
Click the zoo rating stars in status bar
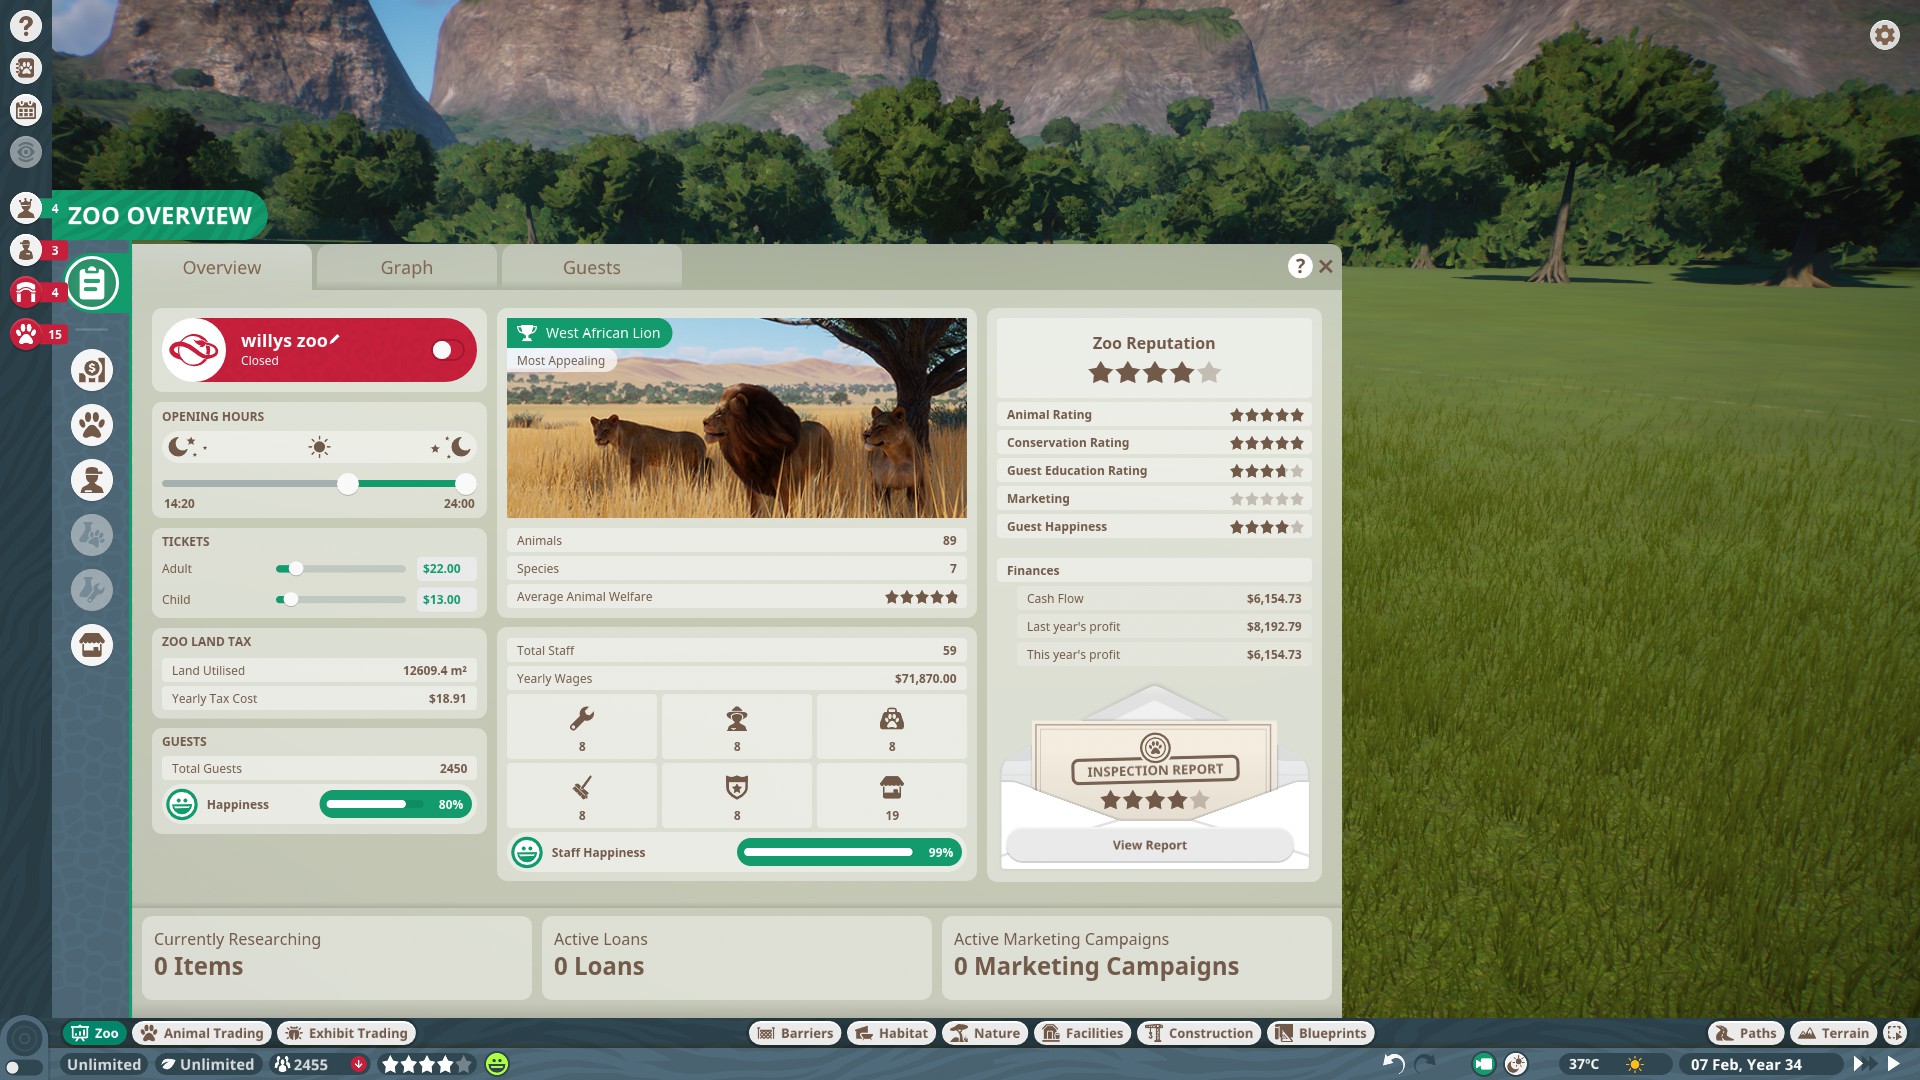[426, 1064]
